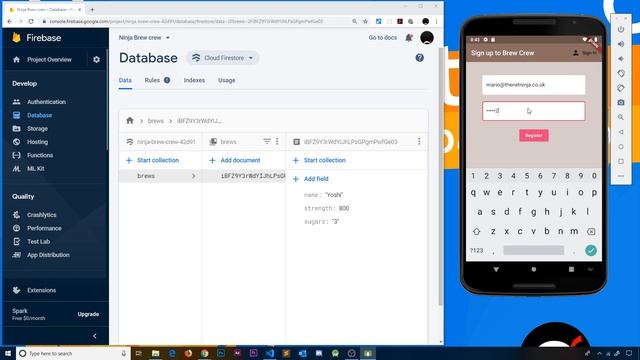
Task: Select brews breadcrumb link
Action: [156, 121]
